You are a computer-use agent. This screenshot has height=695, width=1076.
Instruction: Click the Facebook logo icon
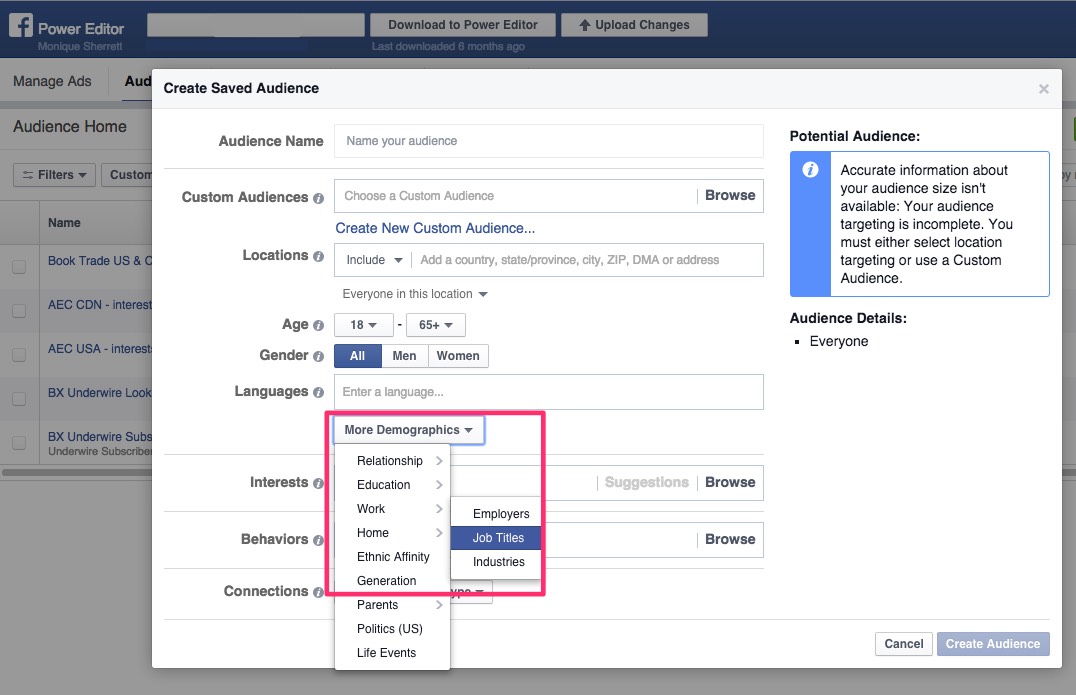pos(20,25)
